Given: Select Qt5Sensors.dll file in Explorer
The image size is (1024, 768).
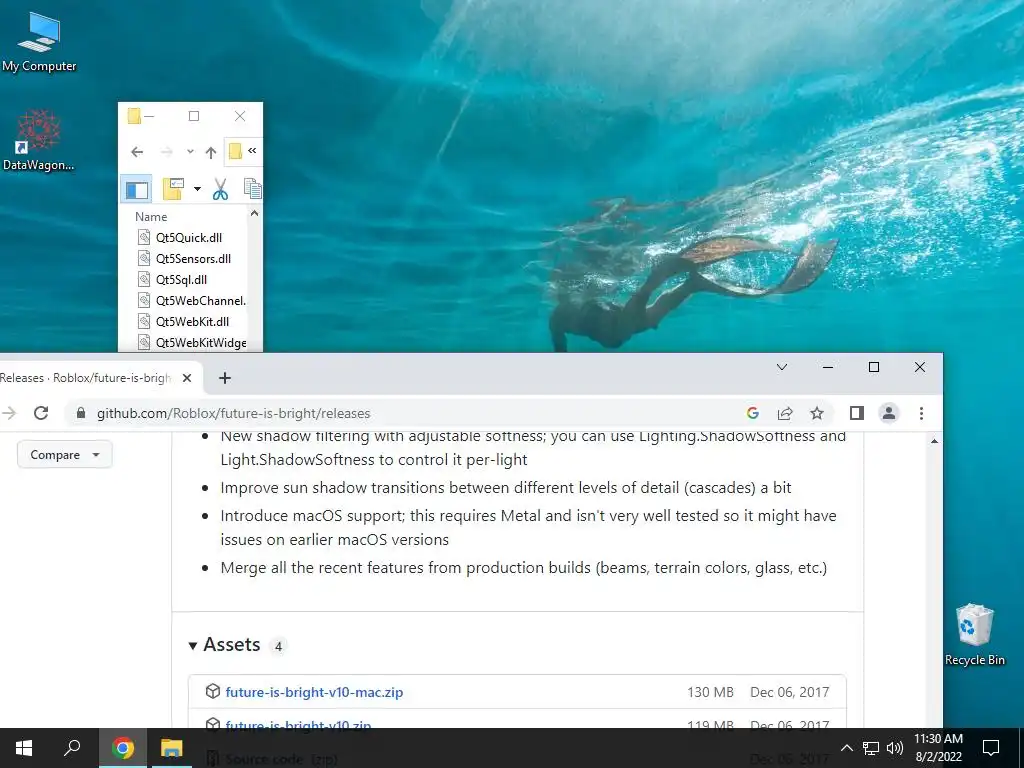Looking at the screenshot, I should click(193, 259).
